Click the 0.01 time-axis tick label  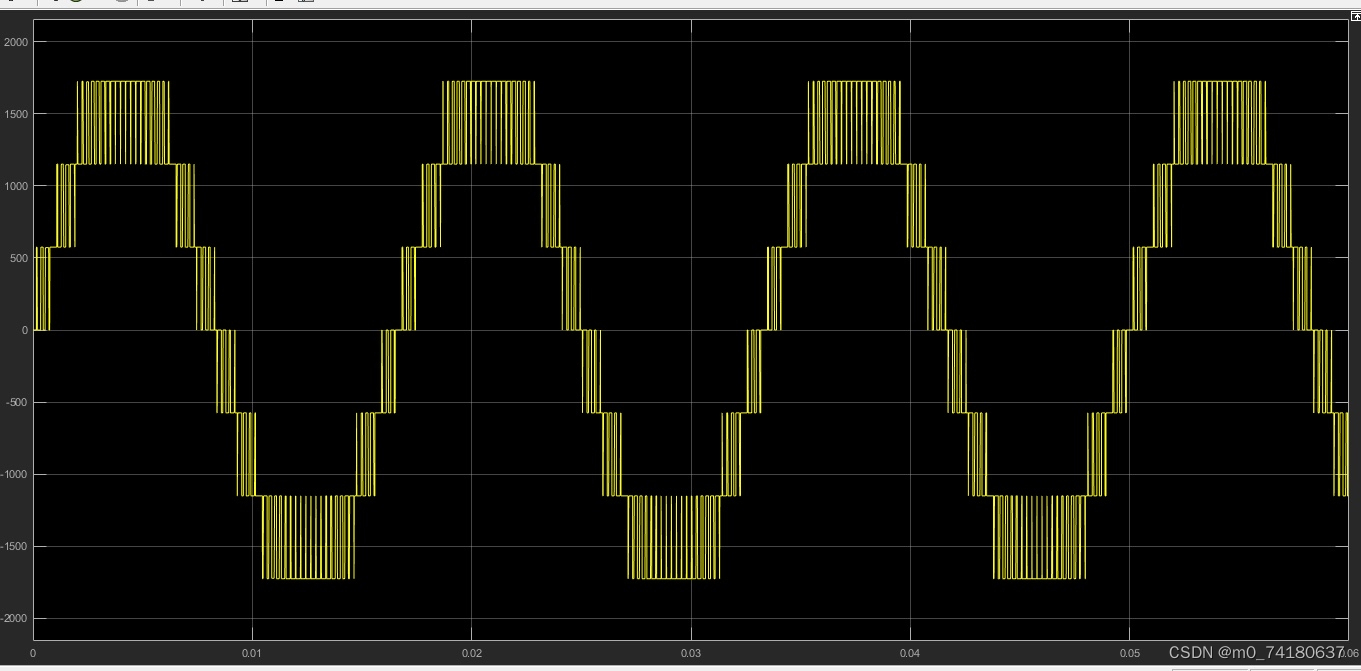(x=253, y=653)
